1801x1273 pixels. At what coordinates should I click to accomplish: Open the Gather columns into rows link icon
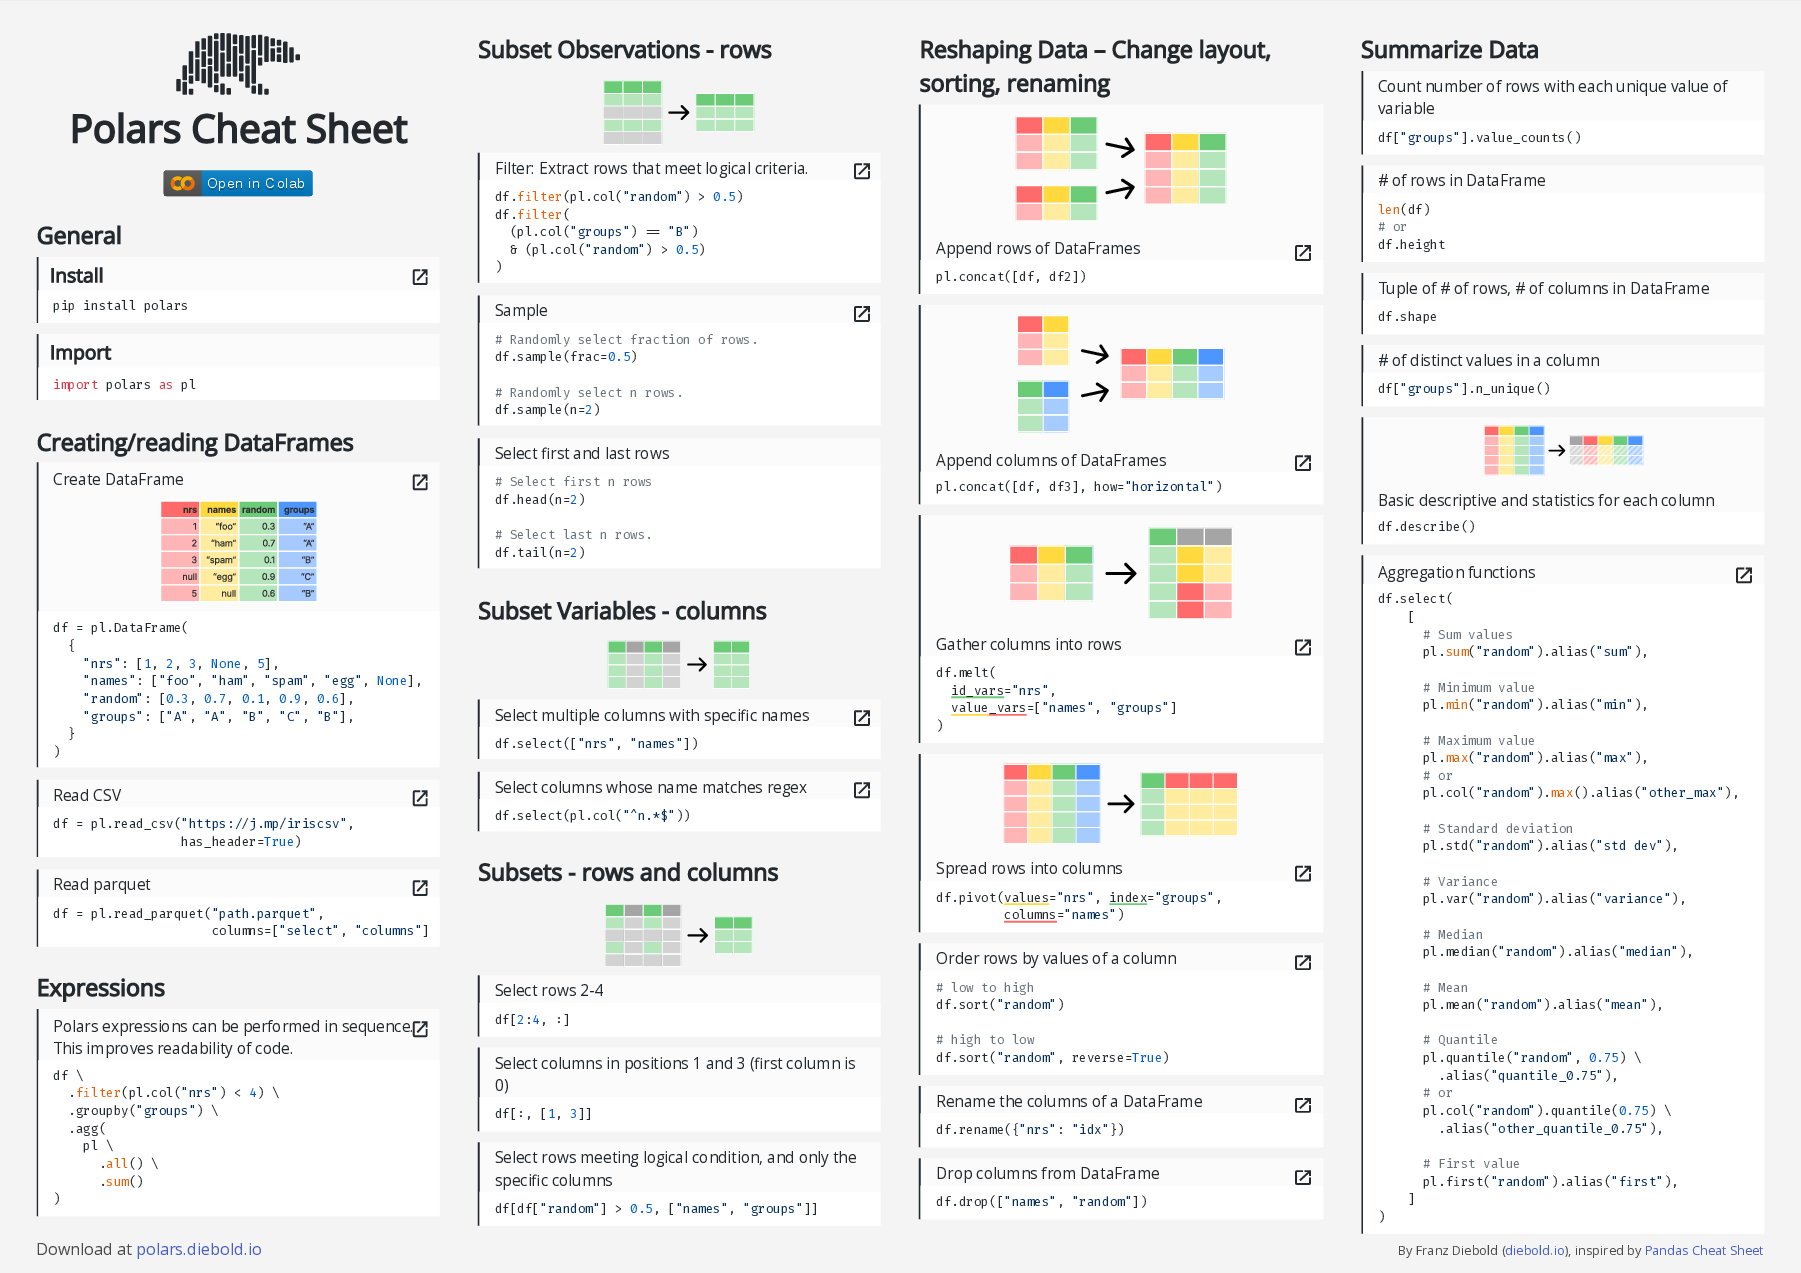click(x=1302, y=647)
